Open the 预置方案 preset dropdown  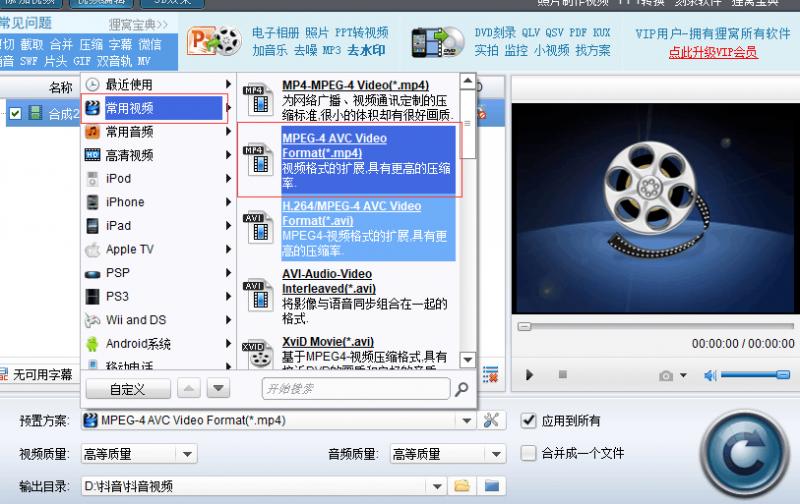(466, 421)
